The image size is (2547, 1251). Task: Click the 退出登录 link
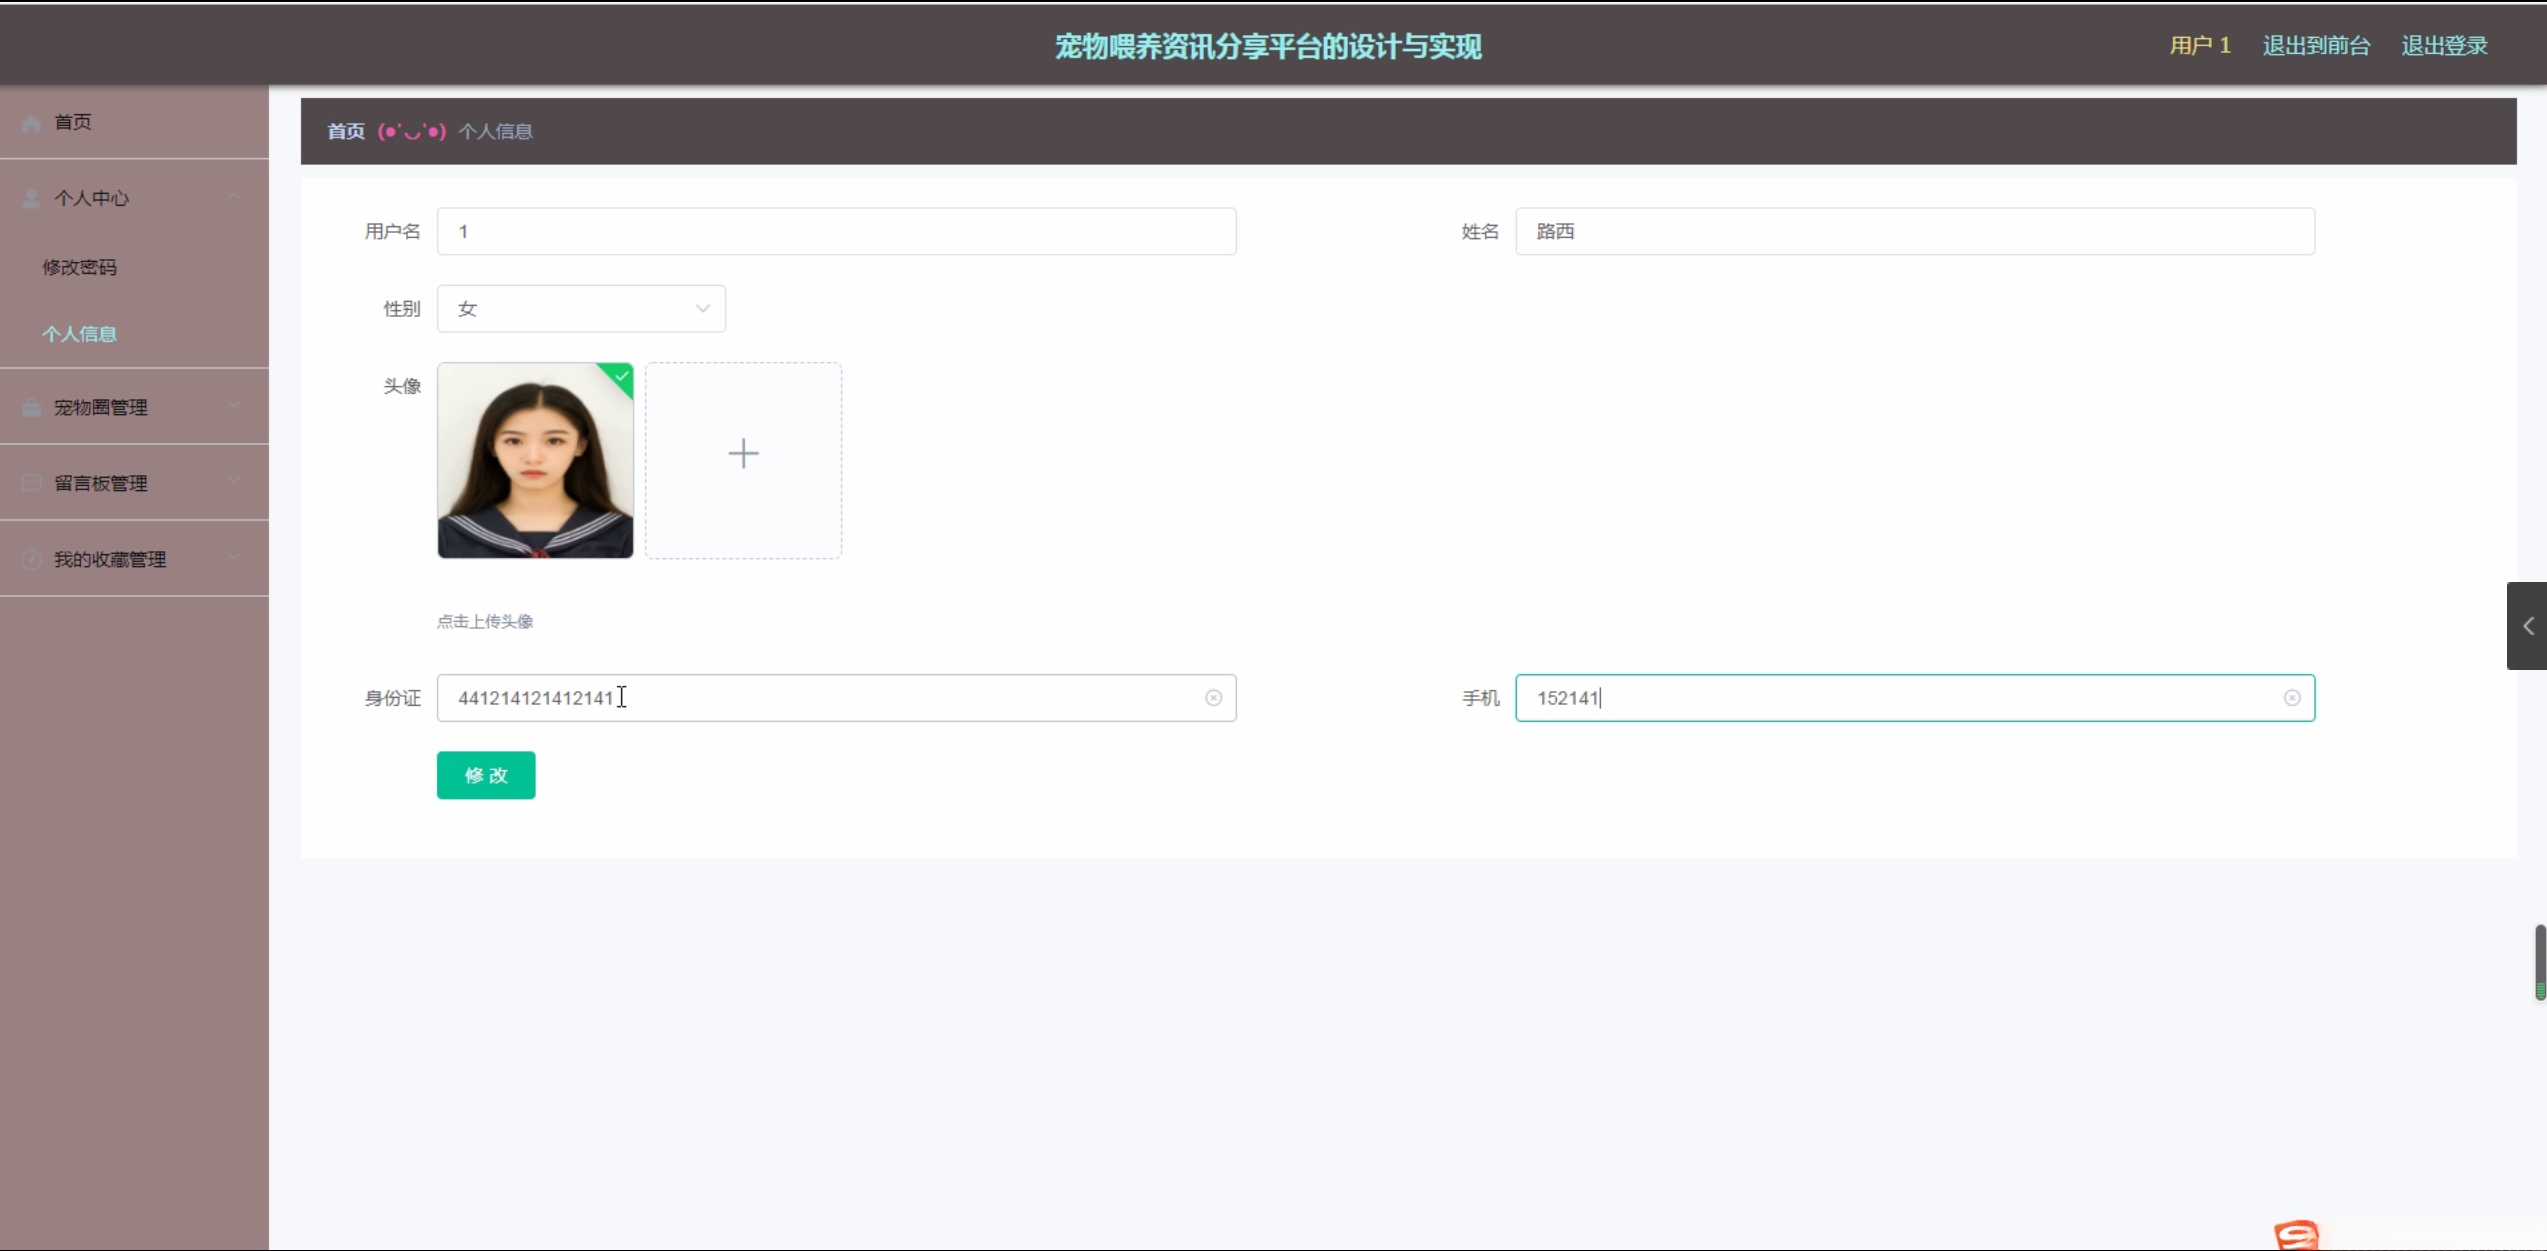point(2444,46)
